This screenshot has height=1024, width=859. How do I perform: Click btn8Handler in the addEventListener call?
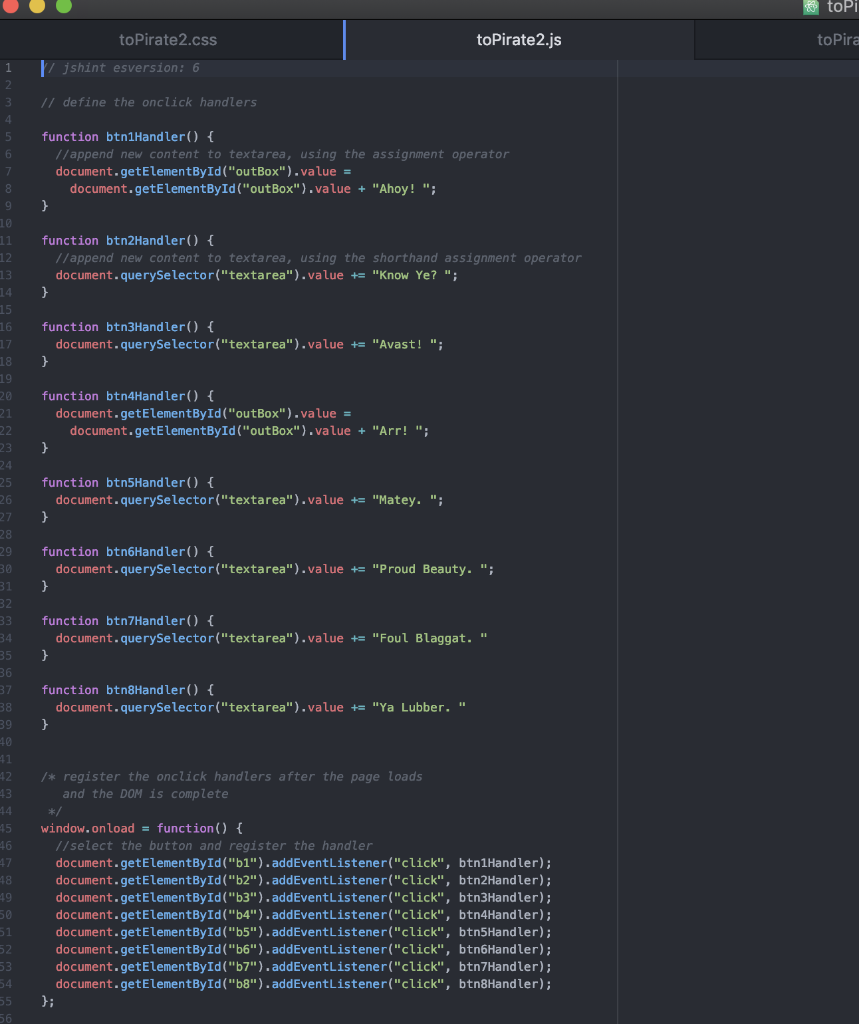coord(498,984)
